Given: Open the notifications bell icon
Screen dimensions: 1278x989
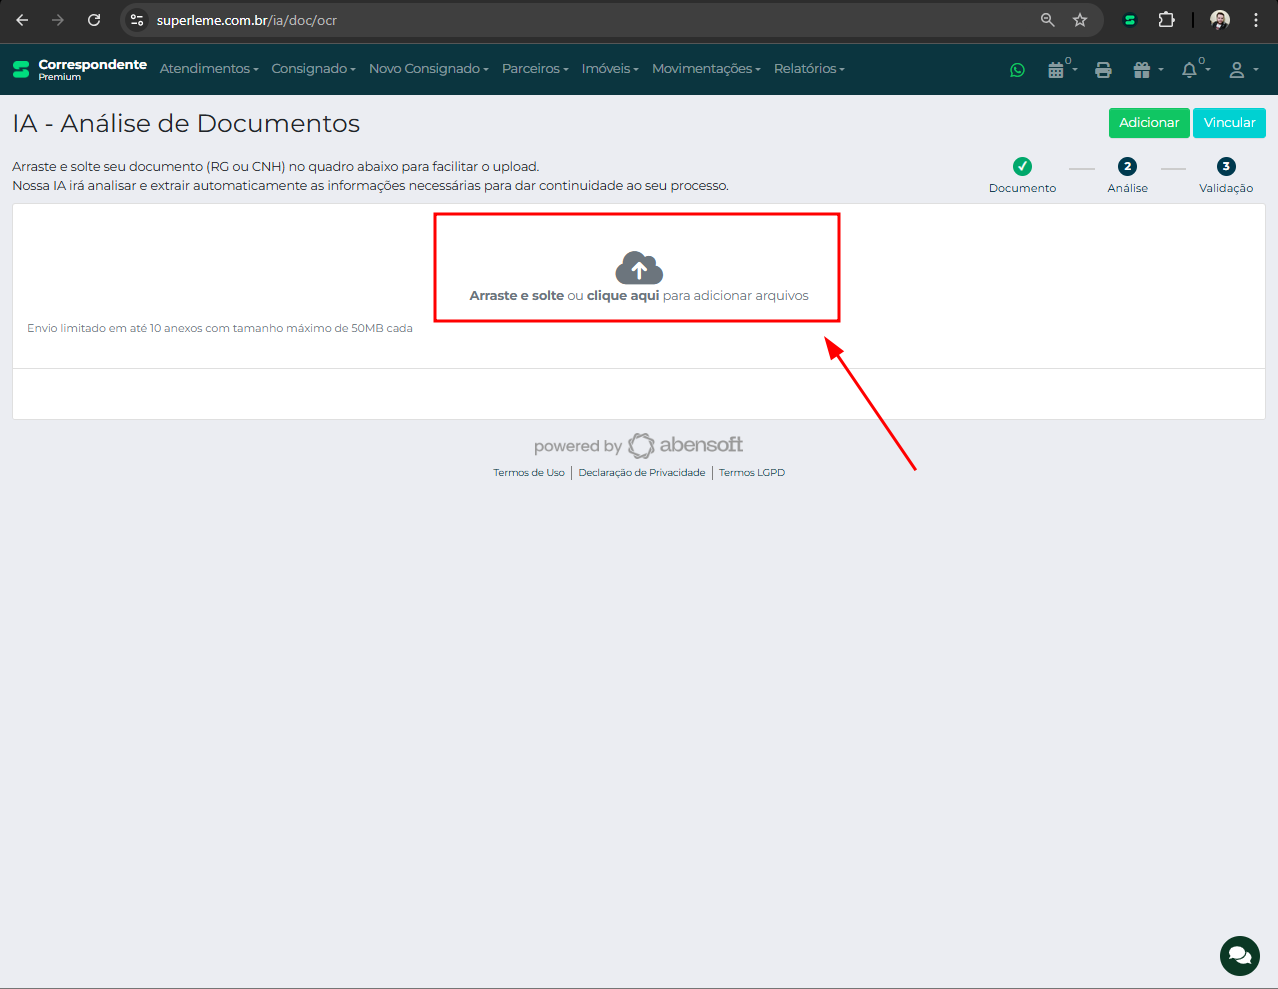Looking at the screenshot, I should pyautogui.click(x=1189, y=70).
